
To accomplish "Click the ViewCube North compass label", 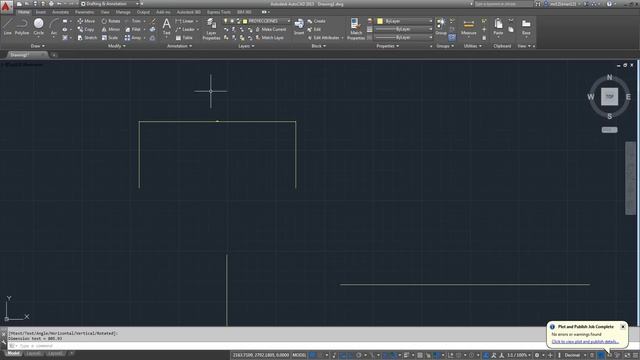I will pyautogui.click(x=609, y=77).
